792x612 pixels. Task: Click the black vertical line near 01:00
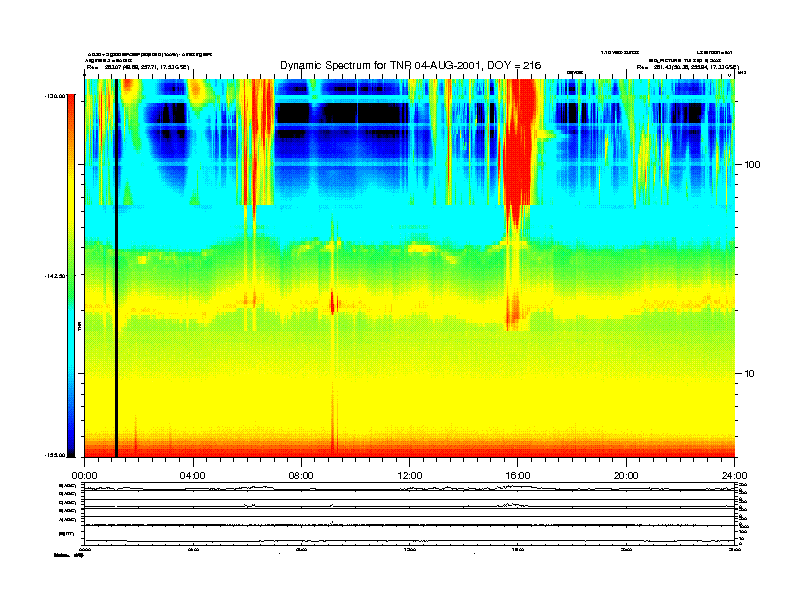pos(116,270)
